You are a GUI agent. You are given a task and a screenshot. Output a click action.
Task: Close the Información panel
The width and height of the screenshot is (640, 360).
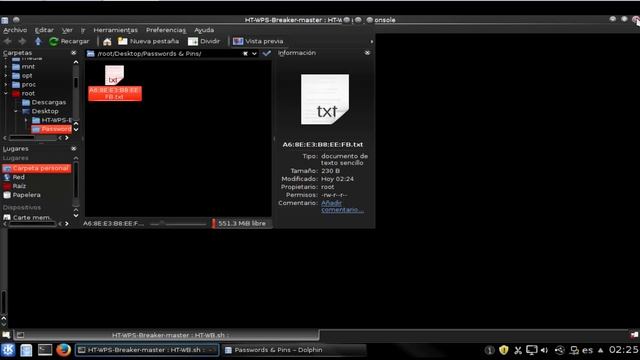(367, 53)
